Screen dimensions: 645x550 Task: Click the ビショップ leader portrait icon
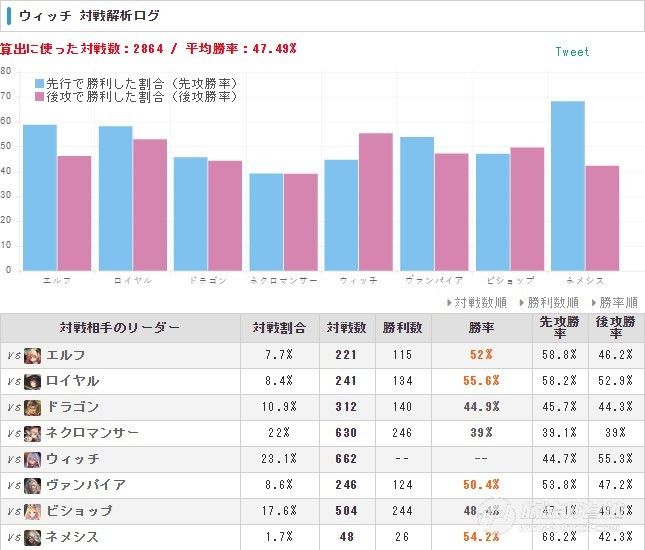(32, 511)
